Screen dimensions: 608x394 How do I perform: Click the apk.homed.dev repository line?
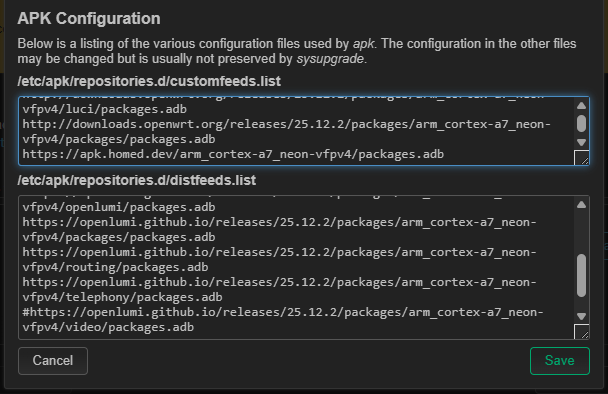tap(233, 154)
